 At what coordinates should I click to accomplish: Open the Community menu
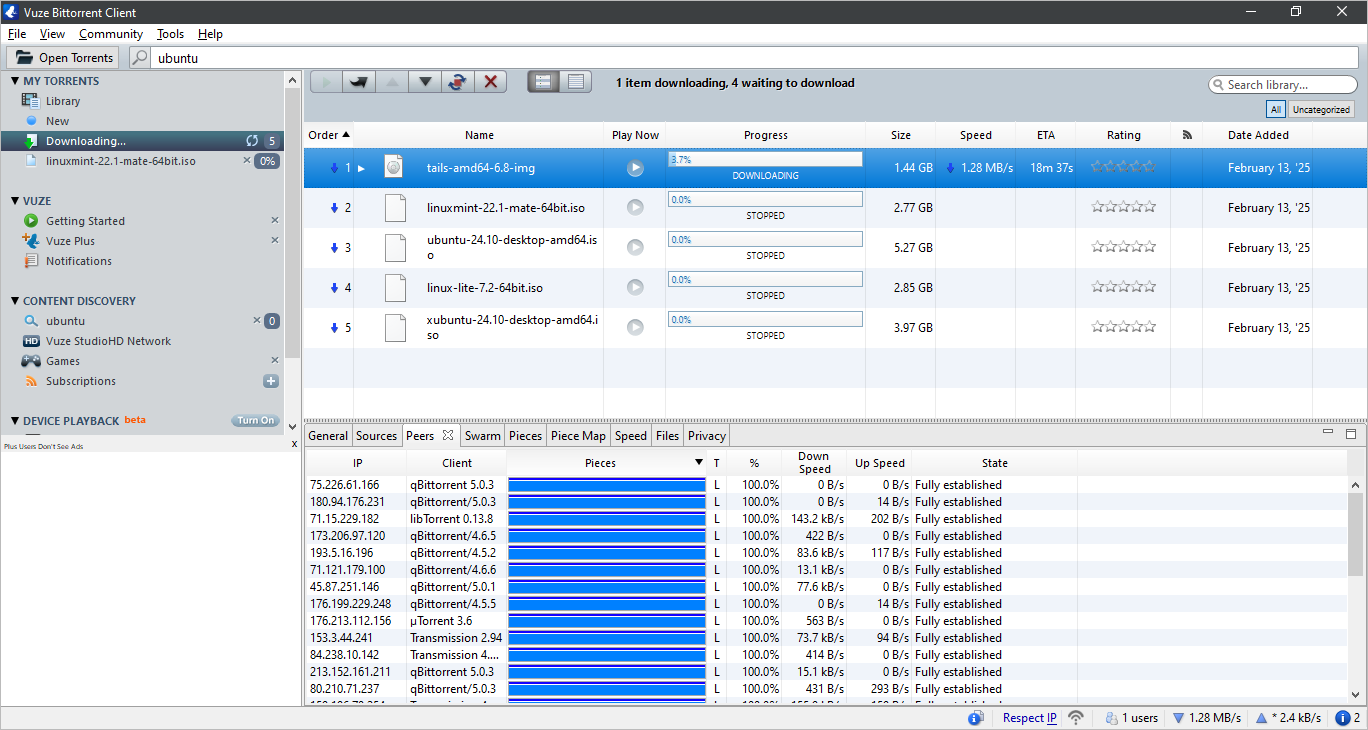tap(111, 34)
